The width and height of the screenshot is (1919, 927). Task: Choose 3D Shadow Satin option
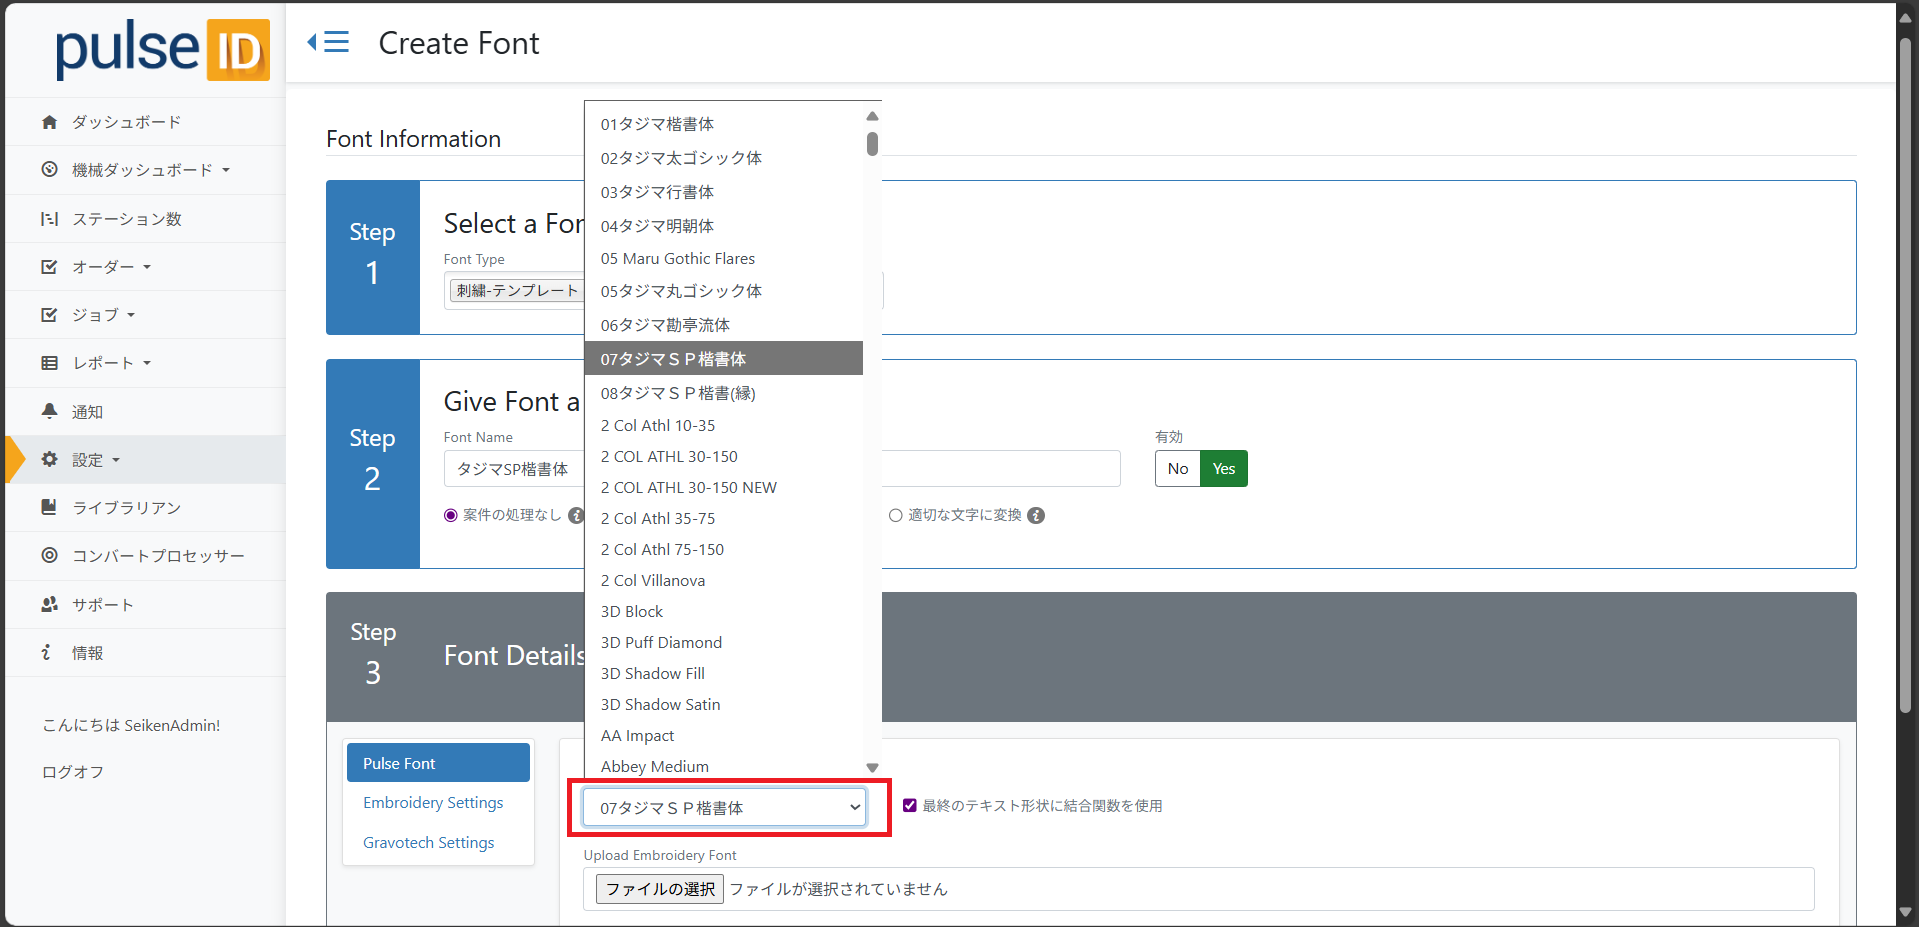pyautogui.click(x=724, y=704)
